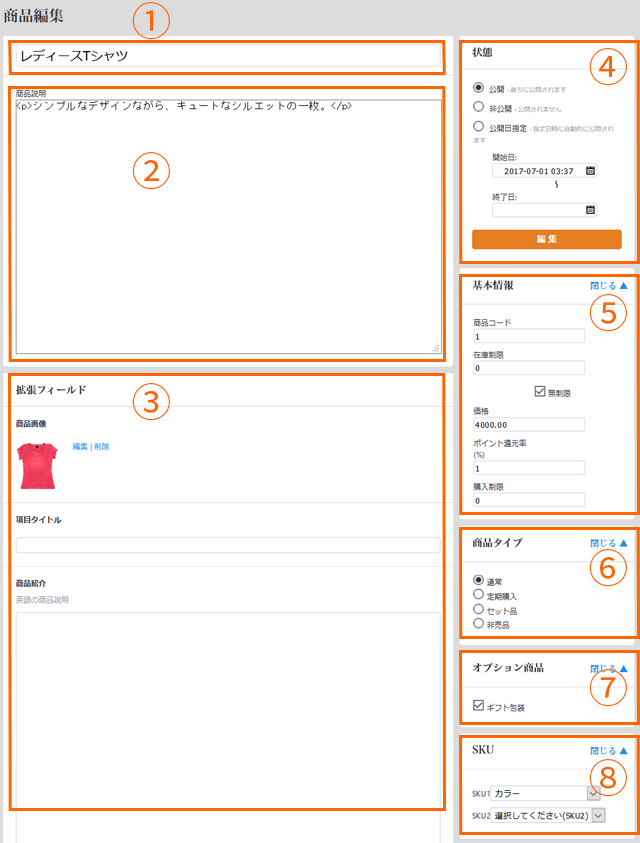Choose the セット品 product type
640x843 pixels.
point(479,609)
